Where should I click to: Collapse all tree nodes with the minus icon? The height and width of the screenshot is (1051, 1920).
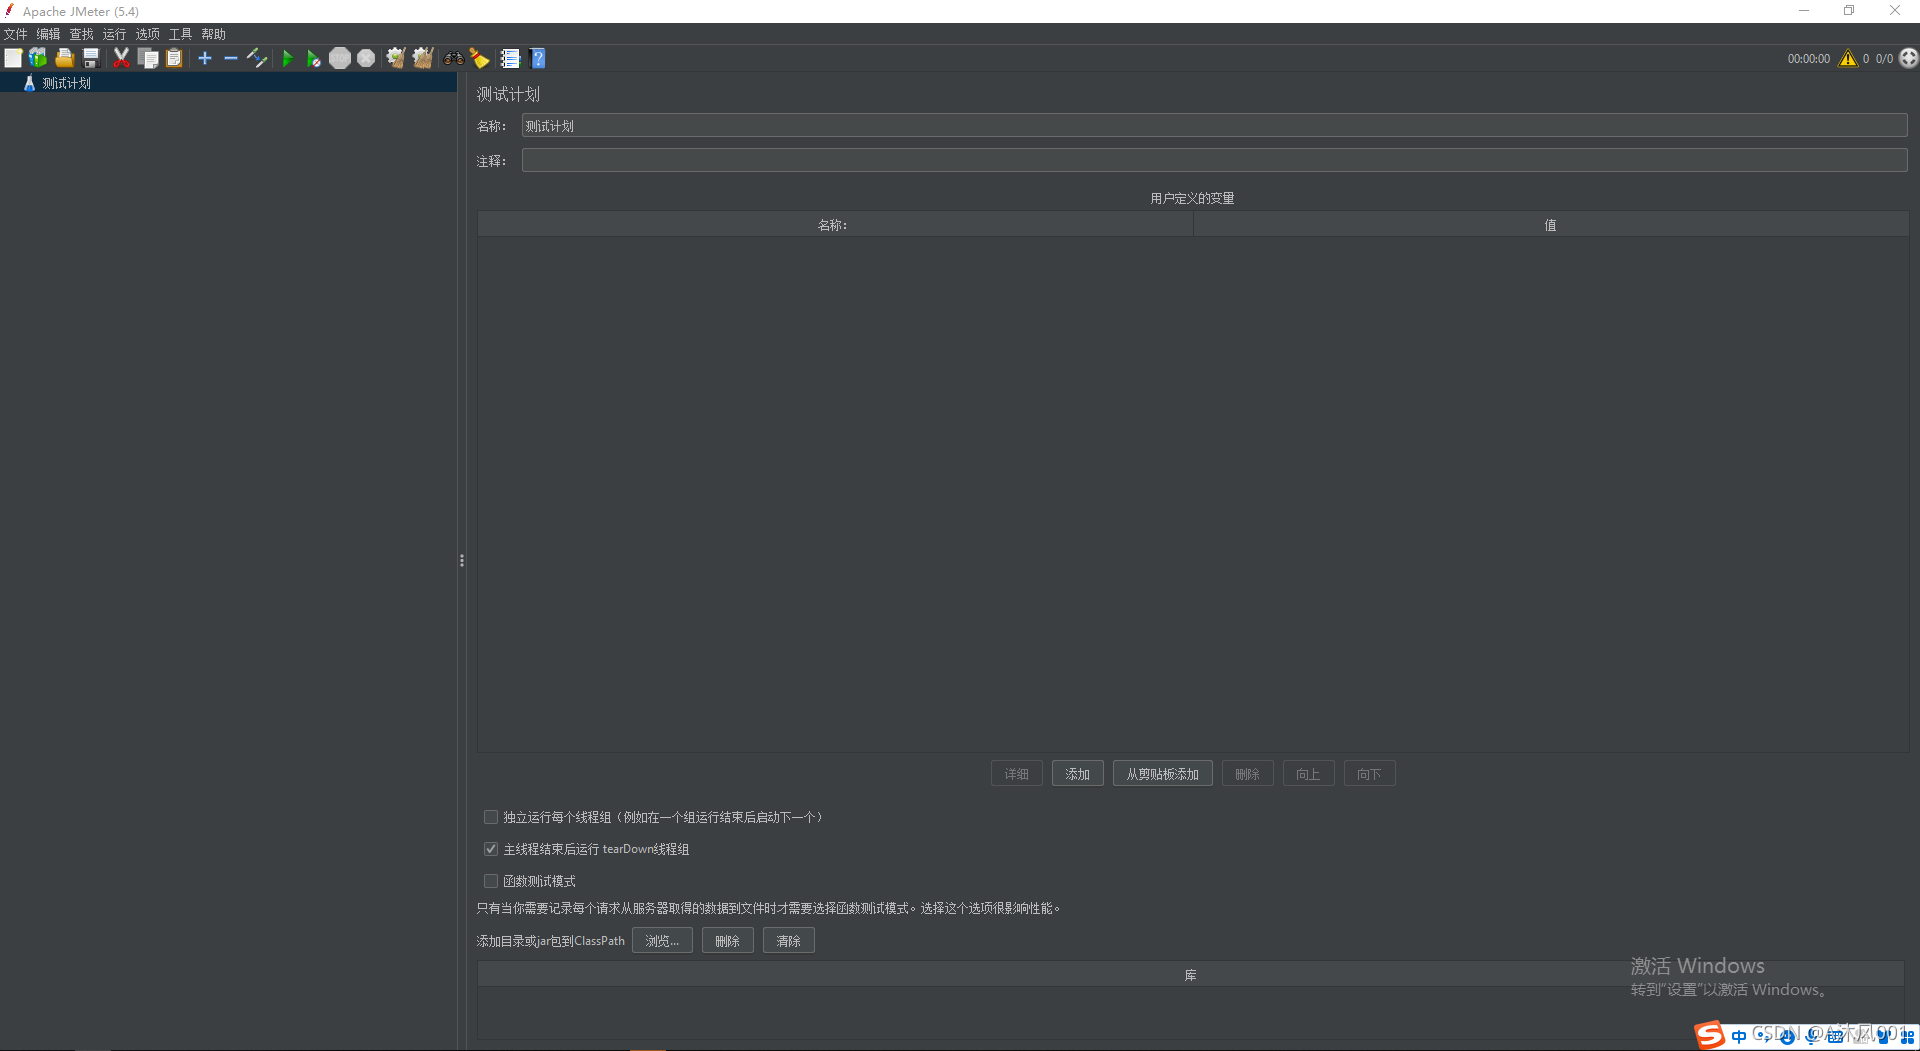231,58
